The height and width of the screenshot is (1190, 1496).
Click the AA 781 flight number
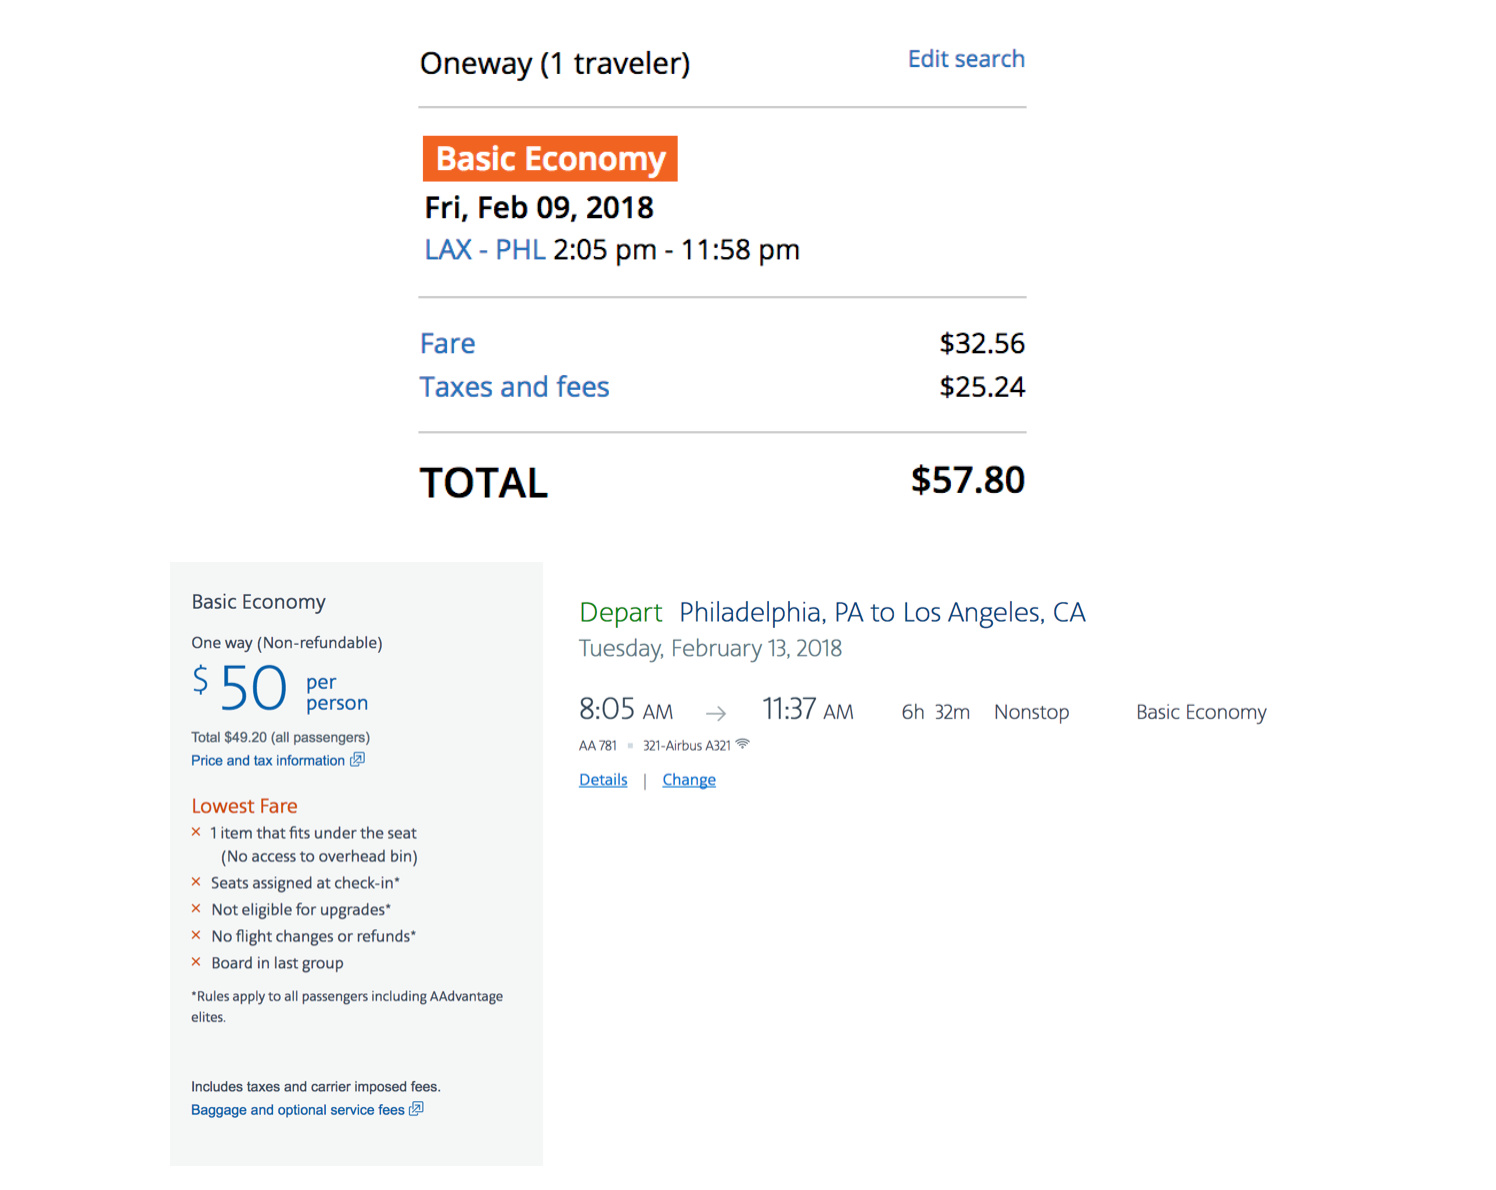coord(598,746)
